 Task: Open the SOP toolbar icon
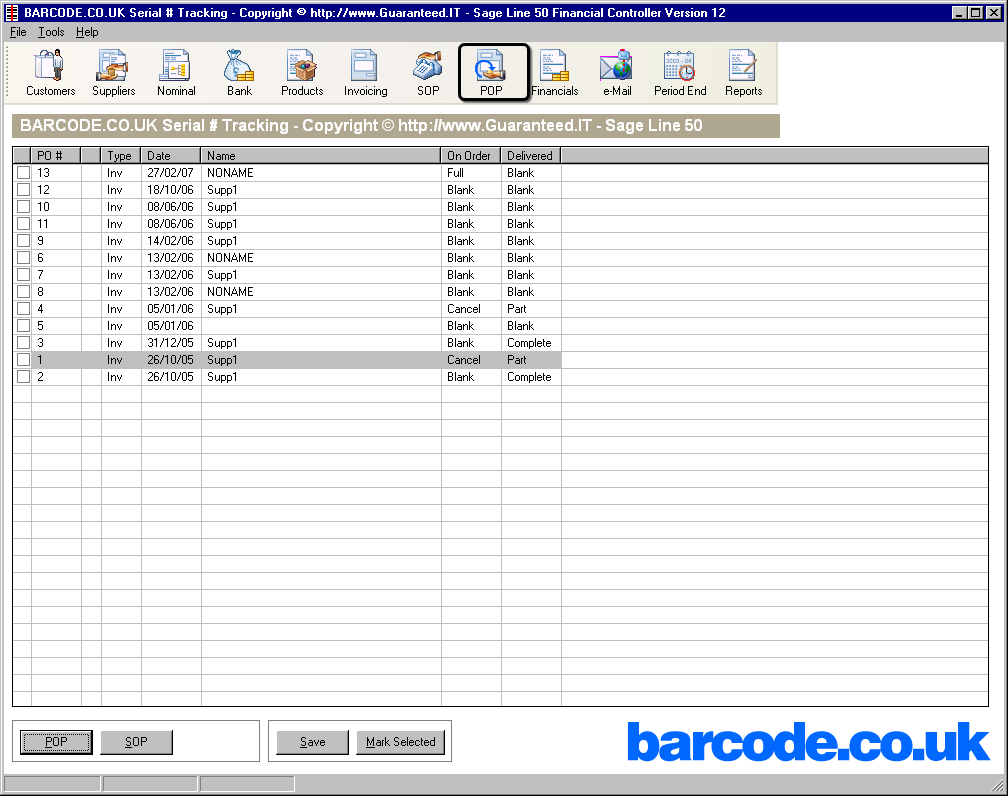point(428,73)
